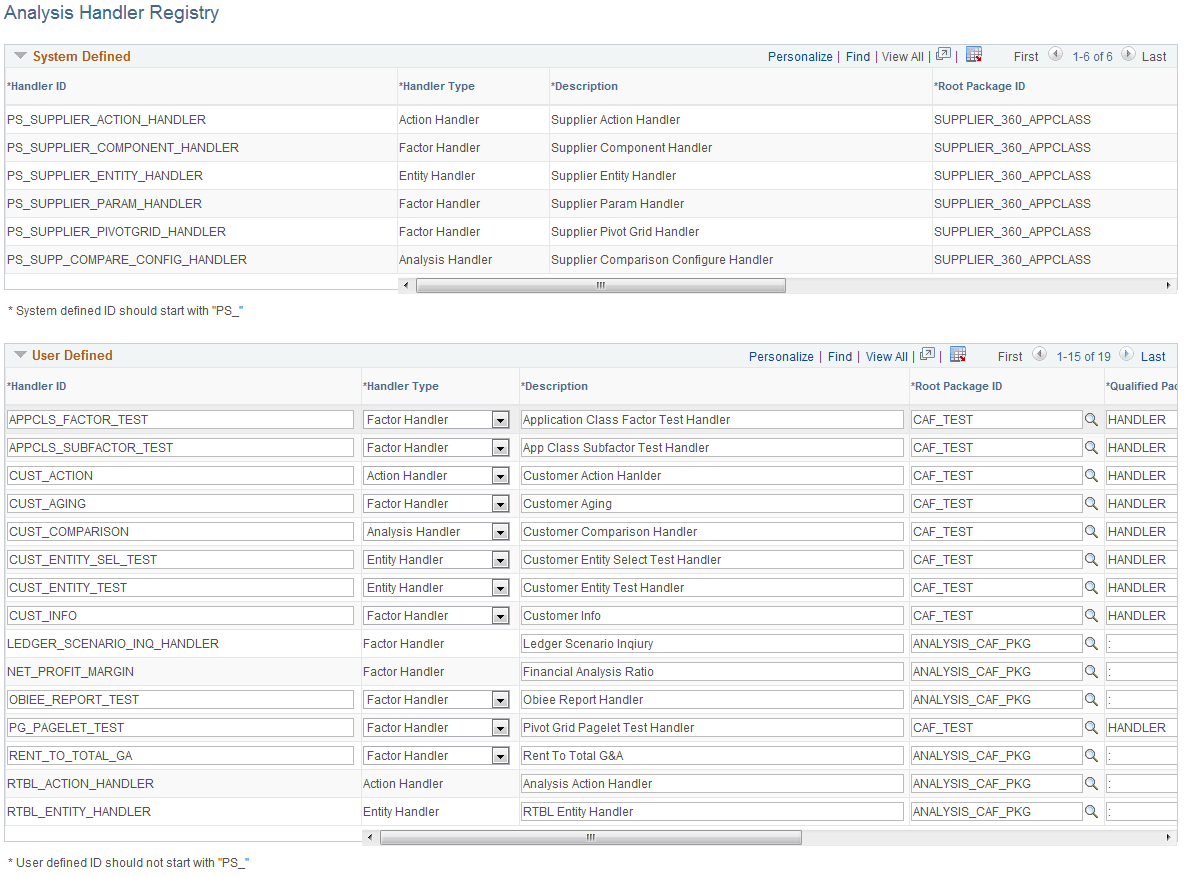Click next-page arrow in System Defined grid

(1127, 55)
